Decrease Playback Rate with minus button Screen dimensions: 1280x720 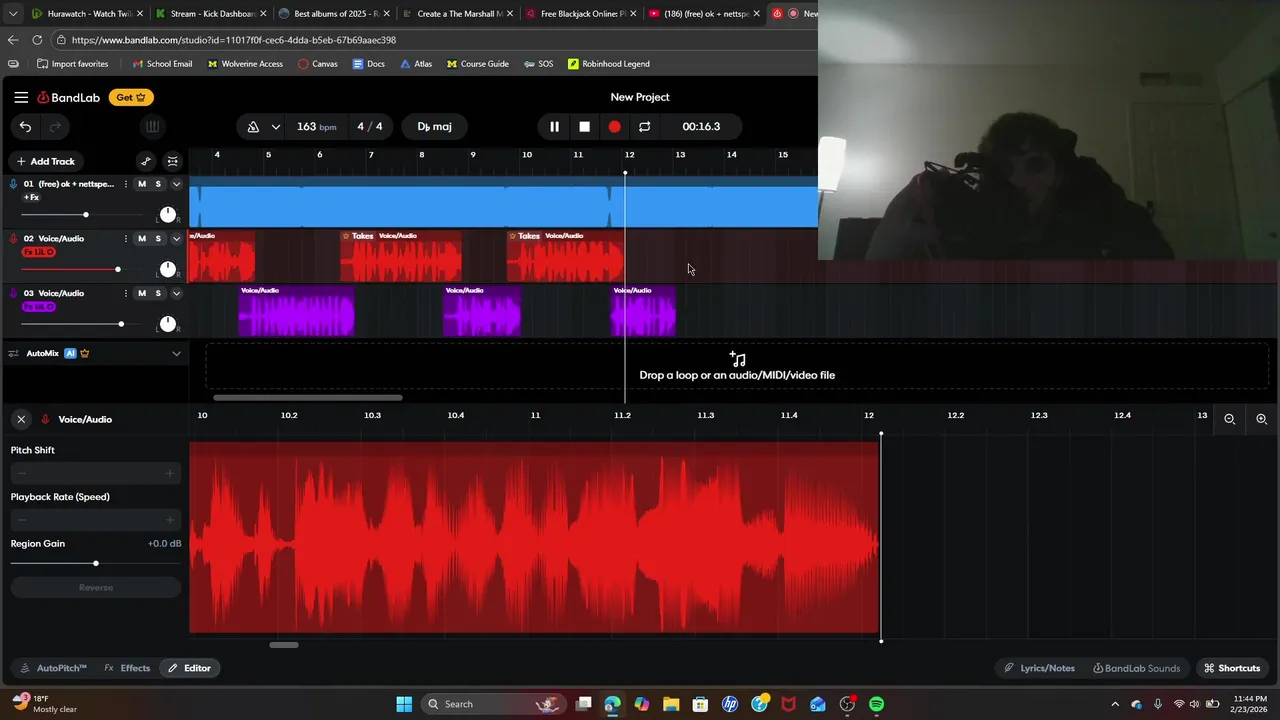click(22, 520)
